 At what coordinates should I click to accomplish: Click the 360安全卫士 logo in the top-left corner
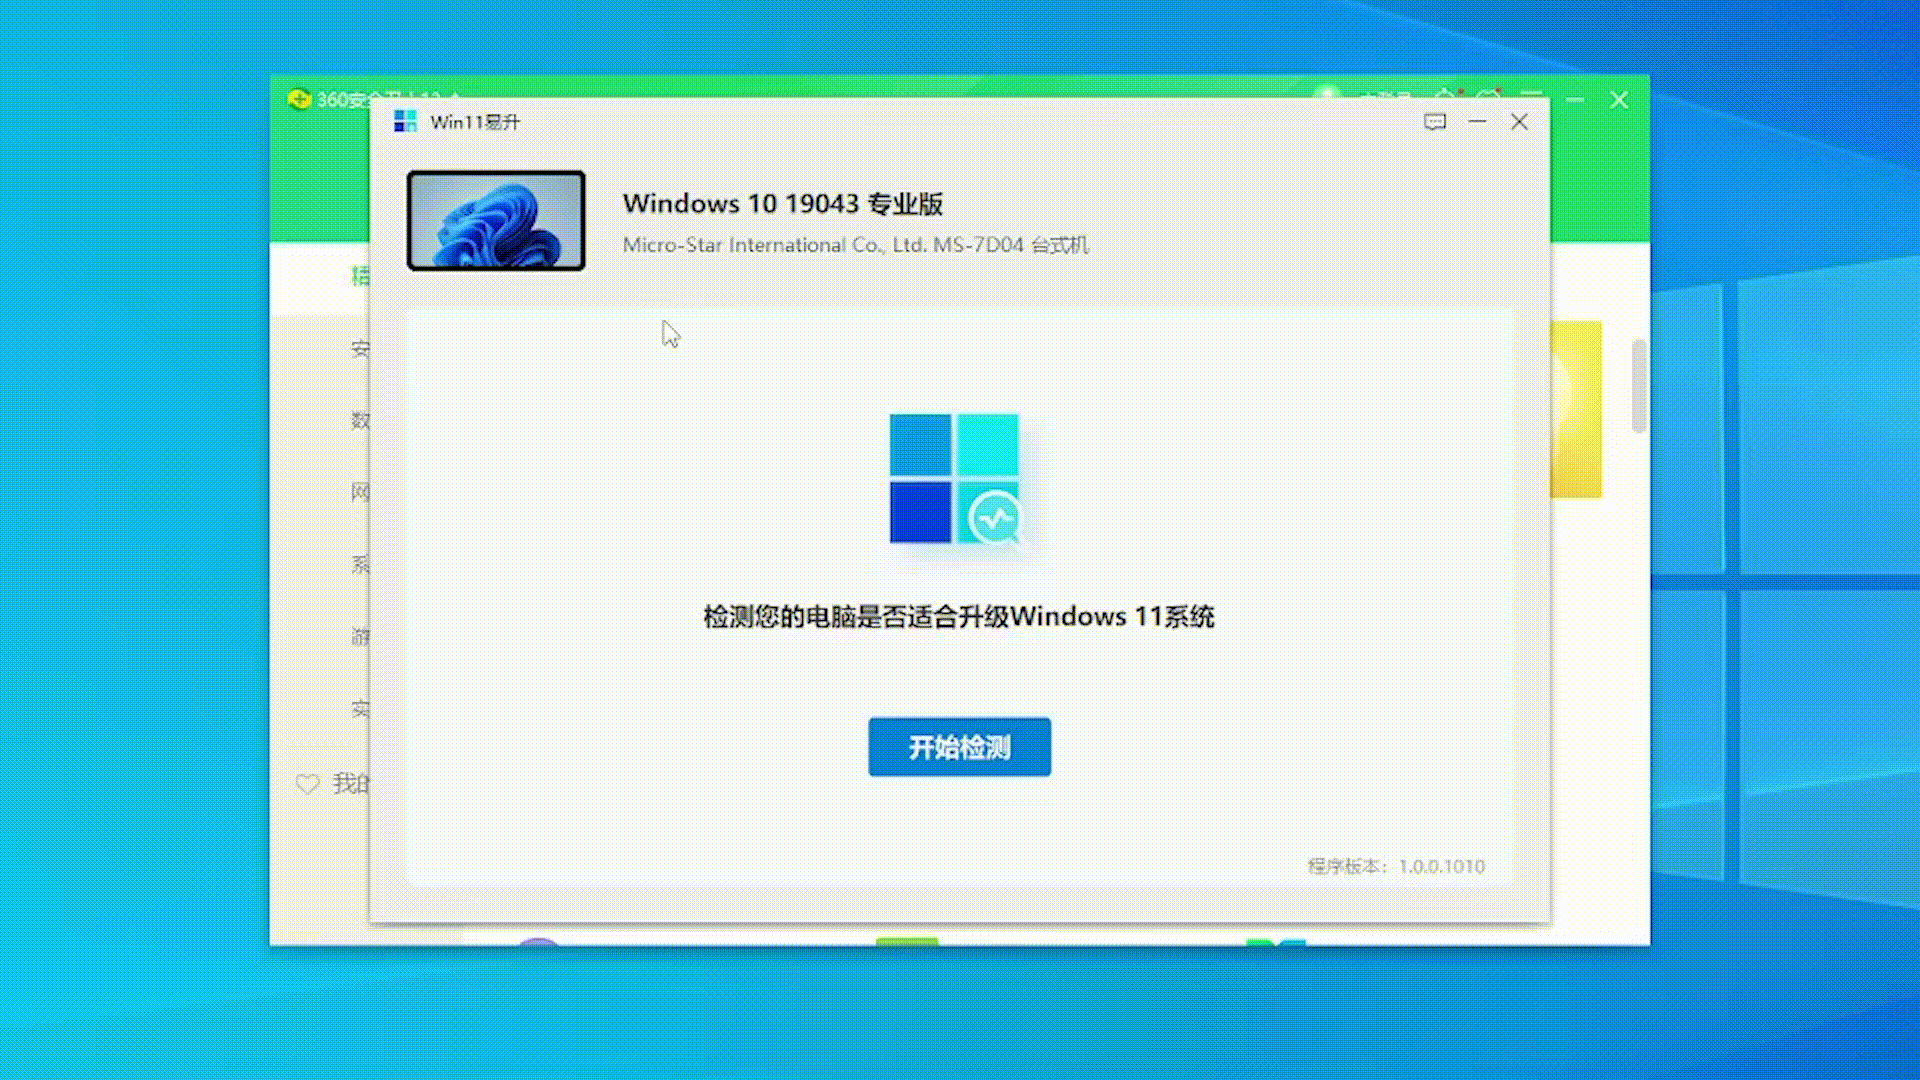(x=300, y=100)
